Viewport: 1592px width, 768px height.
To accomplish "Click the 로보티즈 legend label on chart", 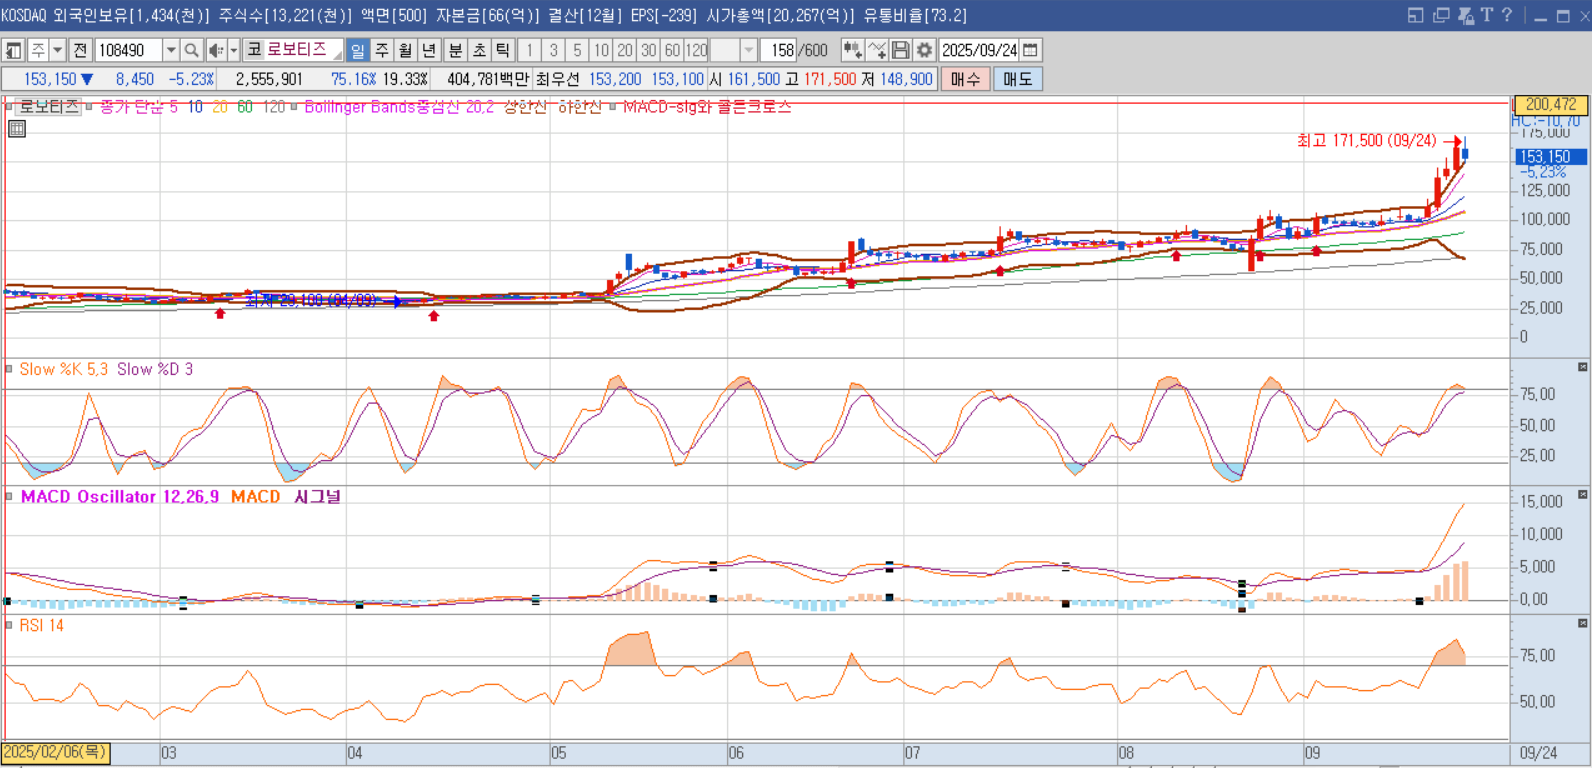I will pos(48,106).
